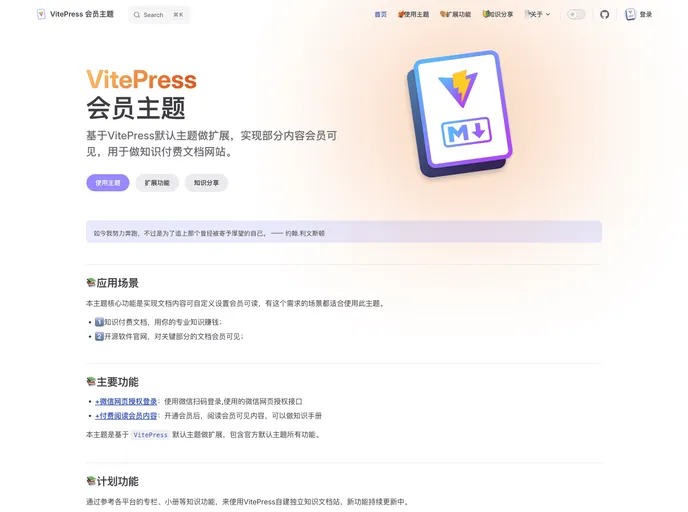The width and height of the screenshot is (688, 512).
Task: Open the 扩展功能 nav menu item
Action: click(x=455, y=14)
